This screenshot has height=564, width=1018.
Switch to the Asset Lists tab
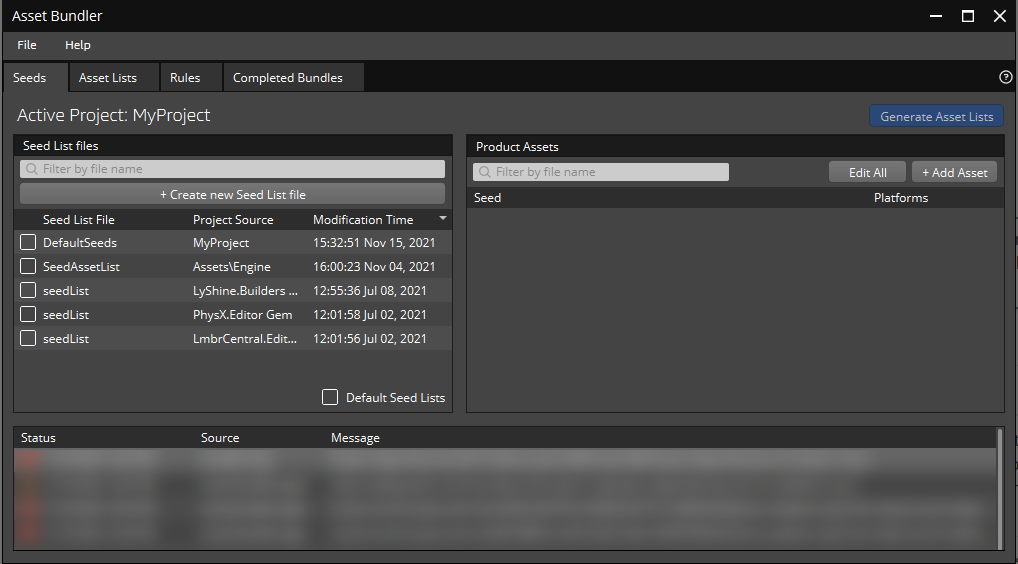(x=108, y=78)
